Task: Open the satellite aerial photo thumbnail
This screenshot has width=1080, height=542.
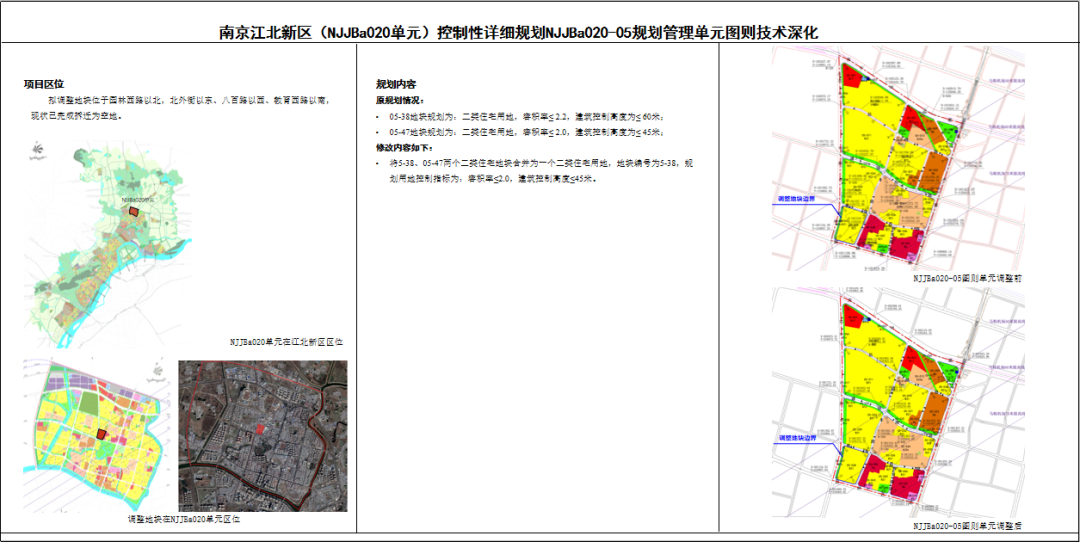Action: pyautogui.click(x=262, y=436)
